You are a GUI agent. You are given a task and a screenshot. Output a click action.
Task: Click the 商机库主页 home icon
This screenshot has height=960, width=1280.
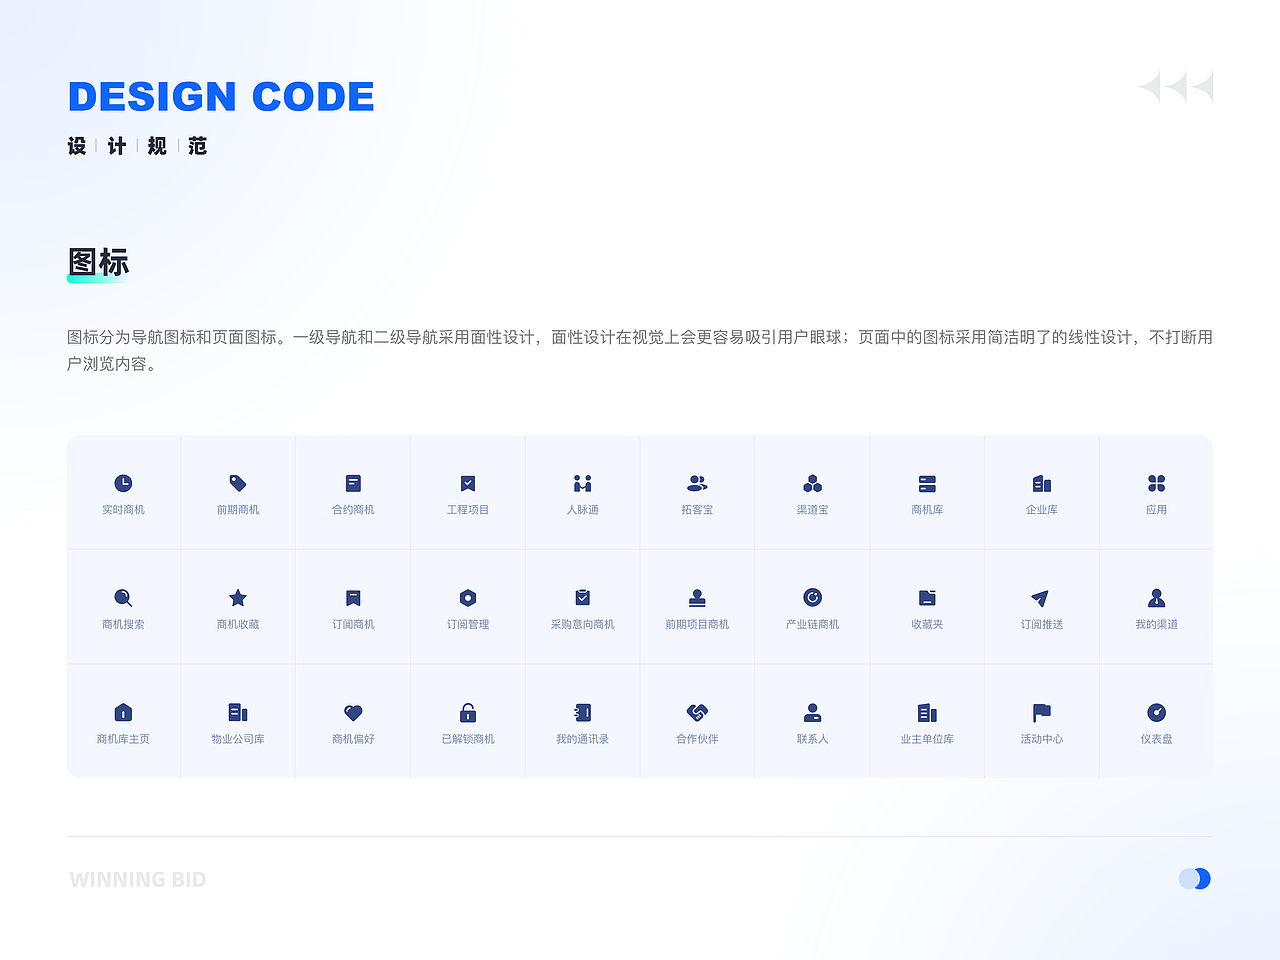click(x=123, y=712)
